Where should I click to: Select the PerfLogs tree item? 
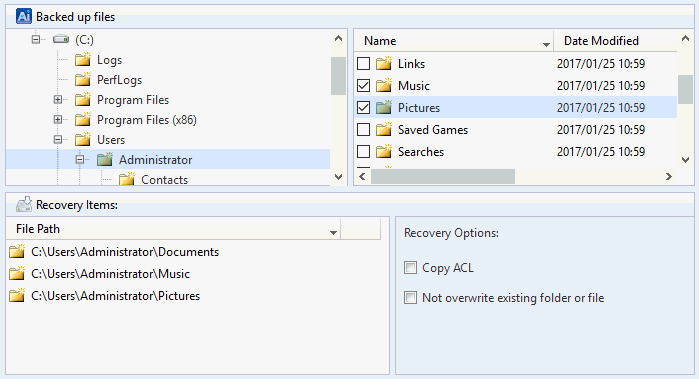tap(119, 80)
